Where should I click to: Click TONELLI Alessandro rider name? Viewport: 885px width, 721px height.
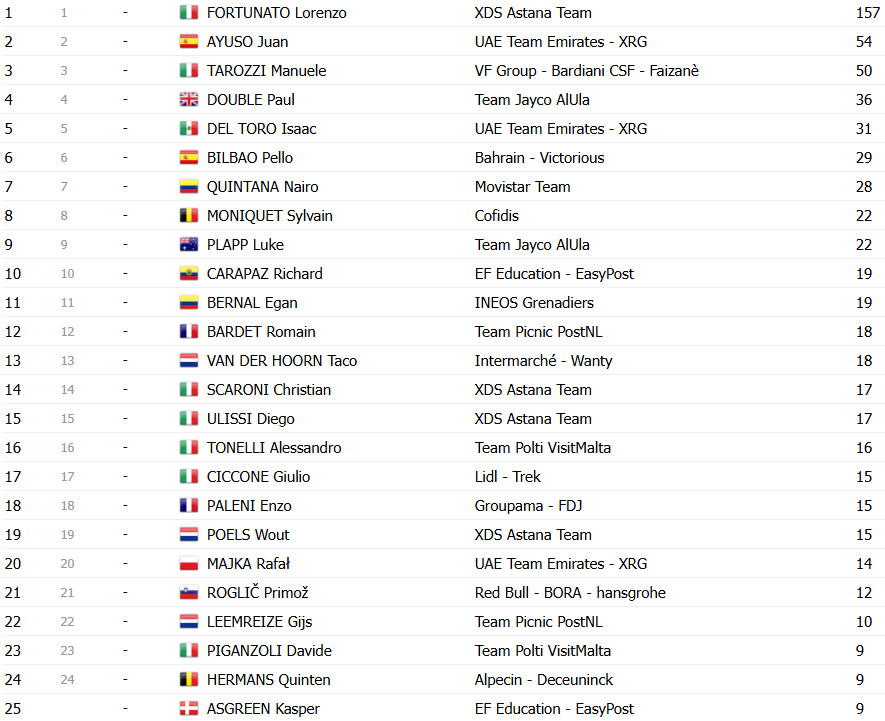pyautogui.click(x=274, y=448)
